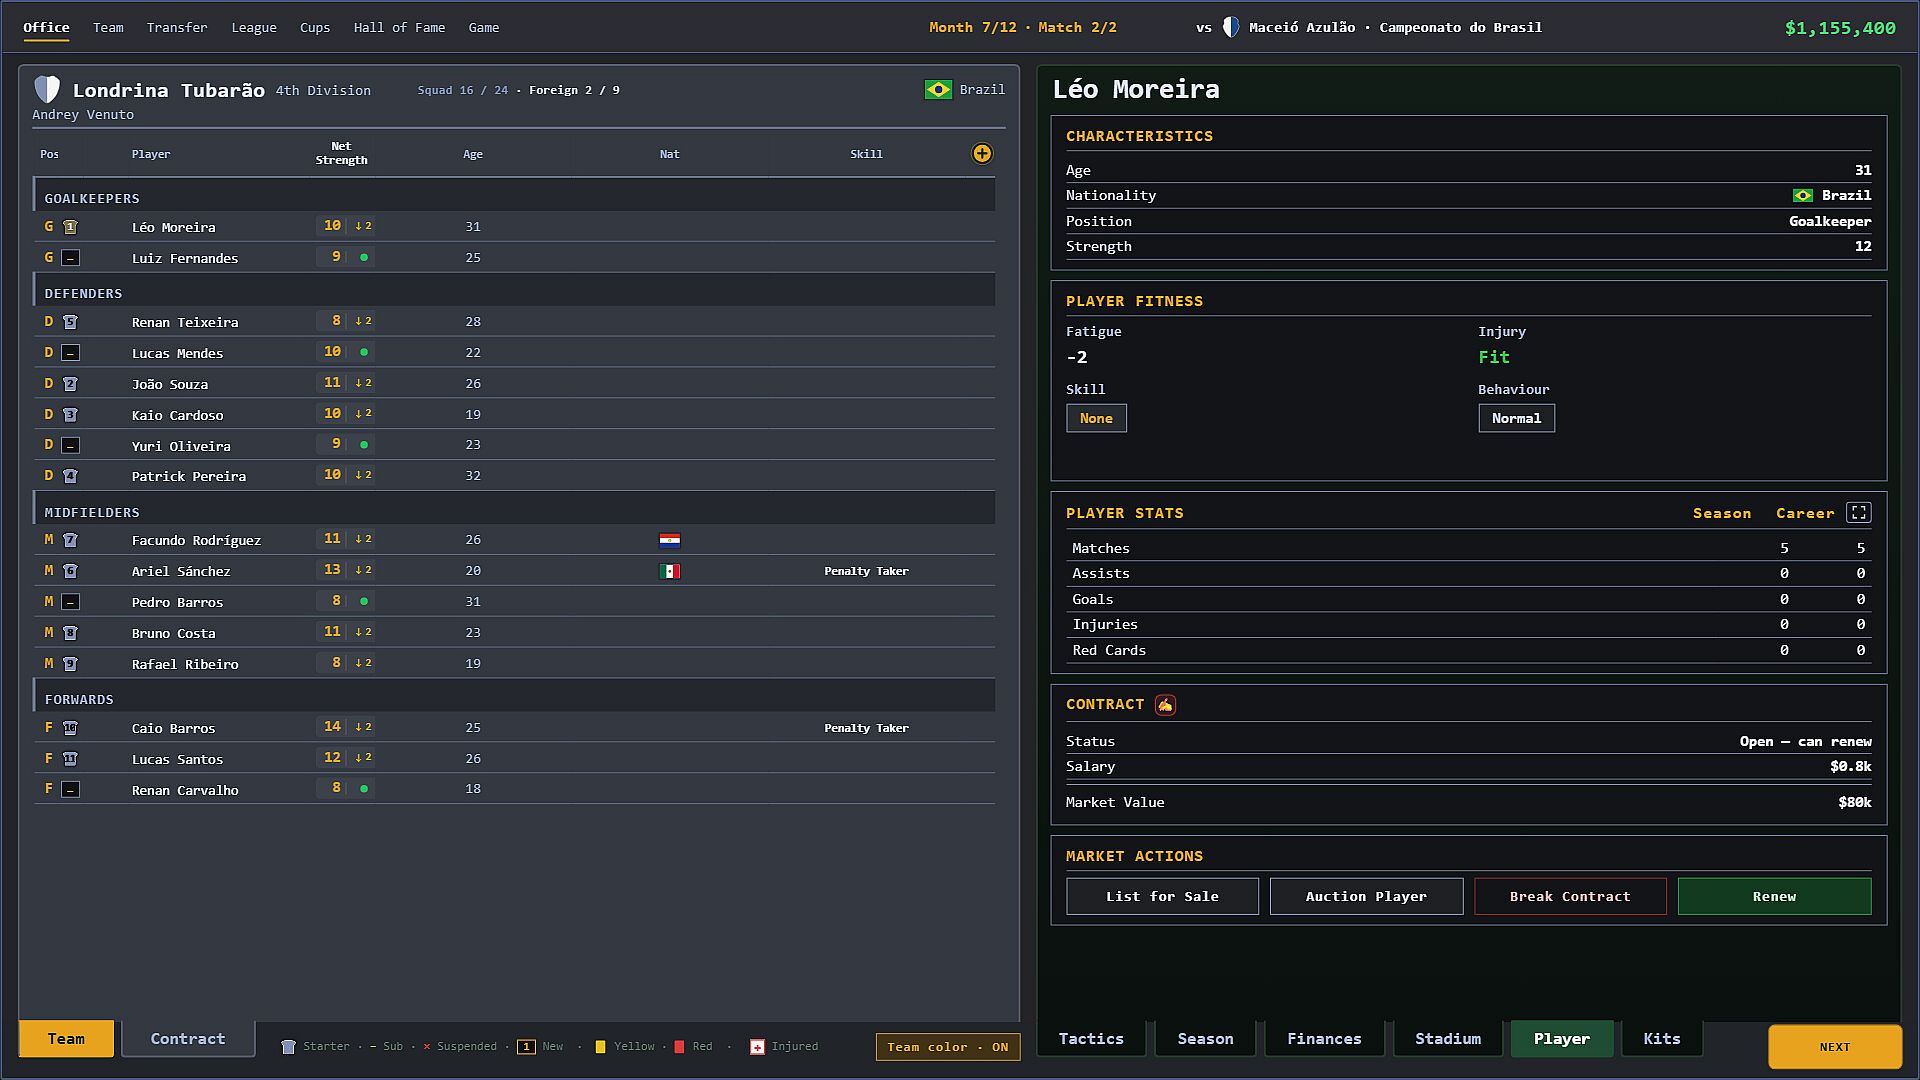Select Ariel Sánchez in the squad list
Viewport: 1920px width, 1080px height.
tap(514, 571)
